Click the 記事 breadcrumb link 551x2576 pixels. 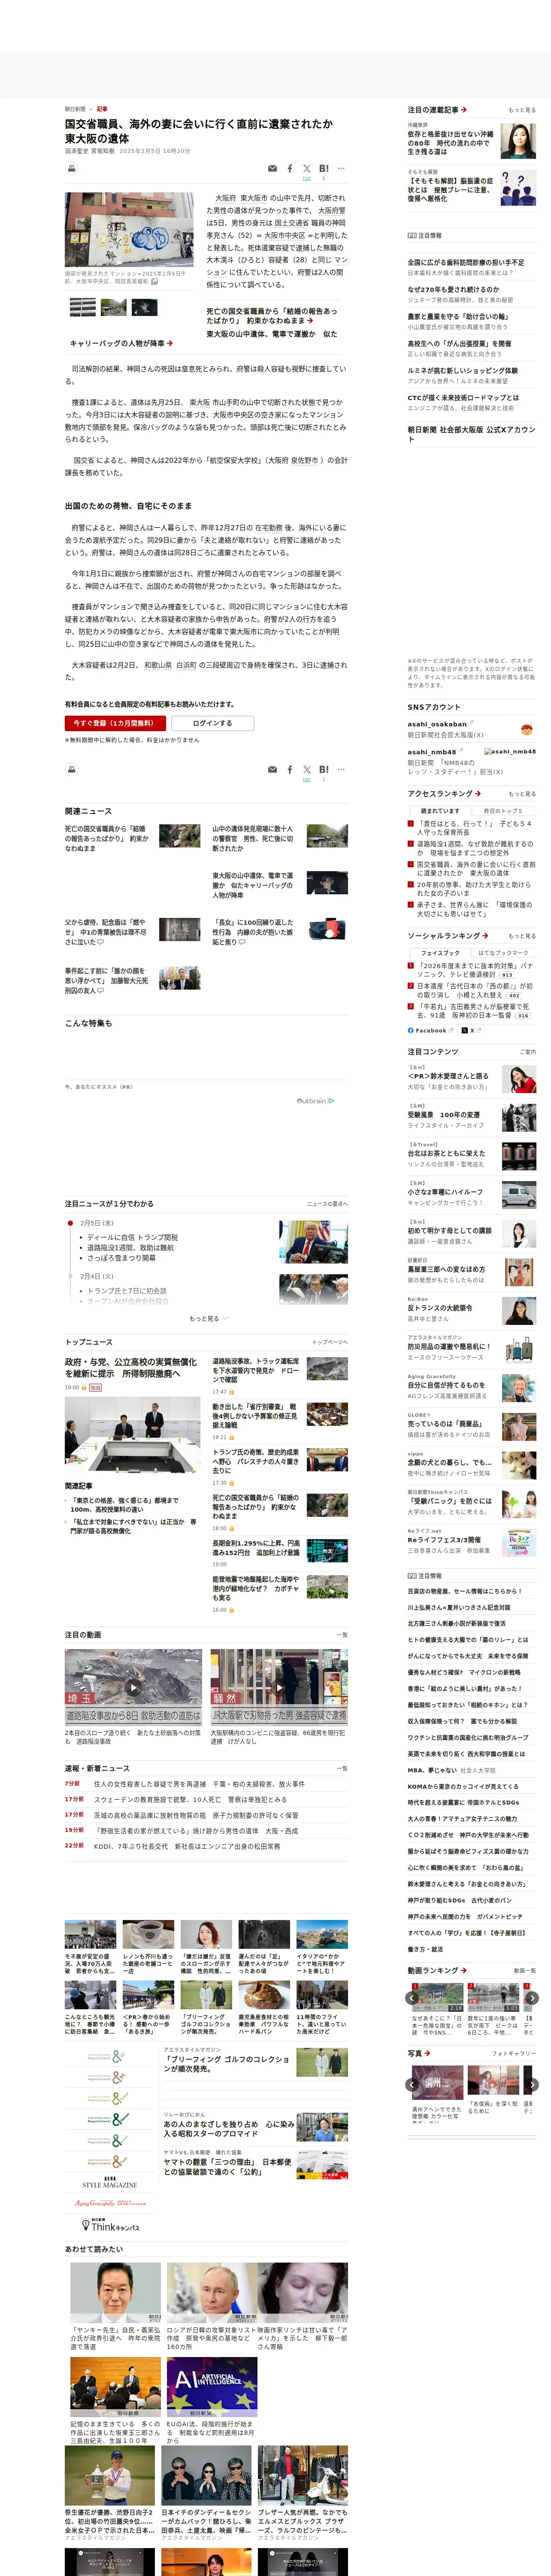(x=102, y=109)
